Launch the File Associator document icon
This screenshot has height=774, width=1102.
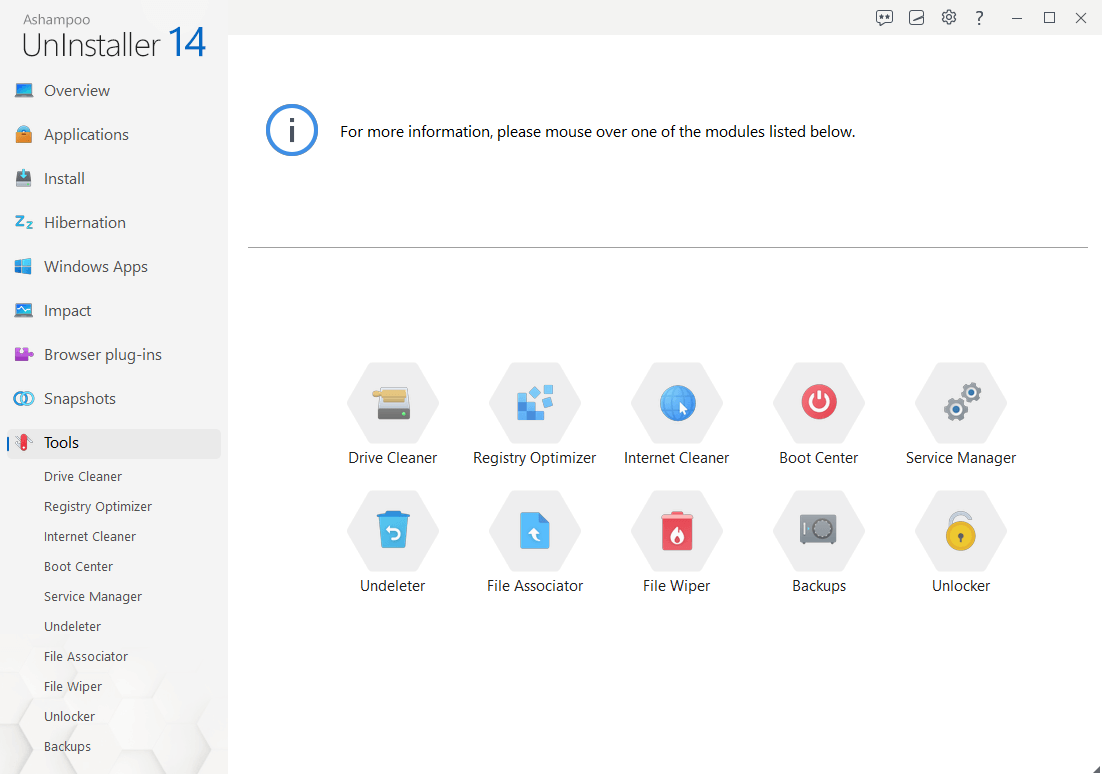[535, 531]
